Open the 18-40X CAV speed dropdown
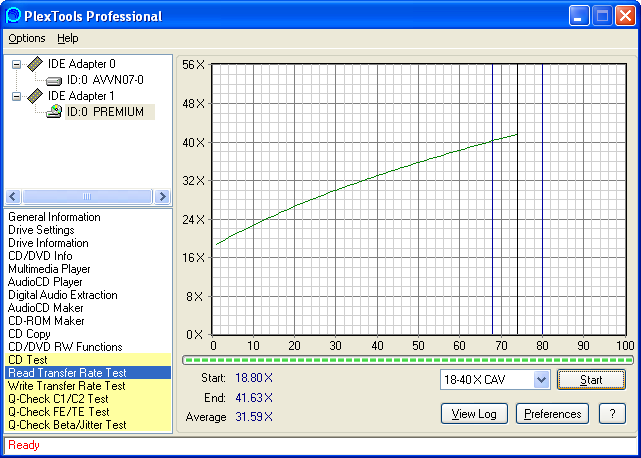Image resolution: width=641 pixels, height=458 pixels. [x=541, y=380]
